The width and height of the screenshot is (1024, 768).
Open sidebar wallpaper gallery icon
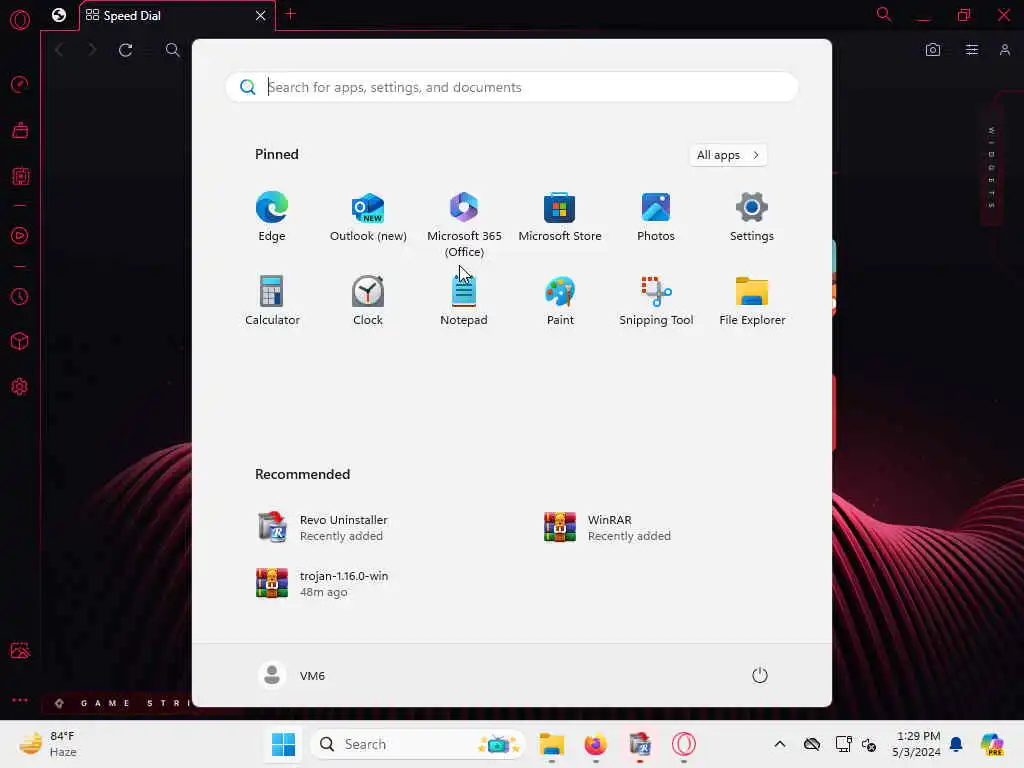pyautogui.click(x=20, y=650)
